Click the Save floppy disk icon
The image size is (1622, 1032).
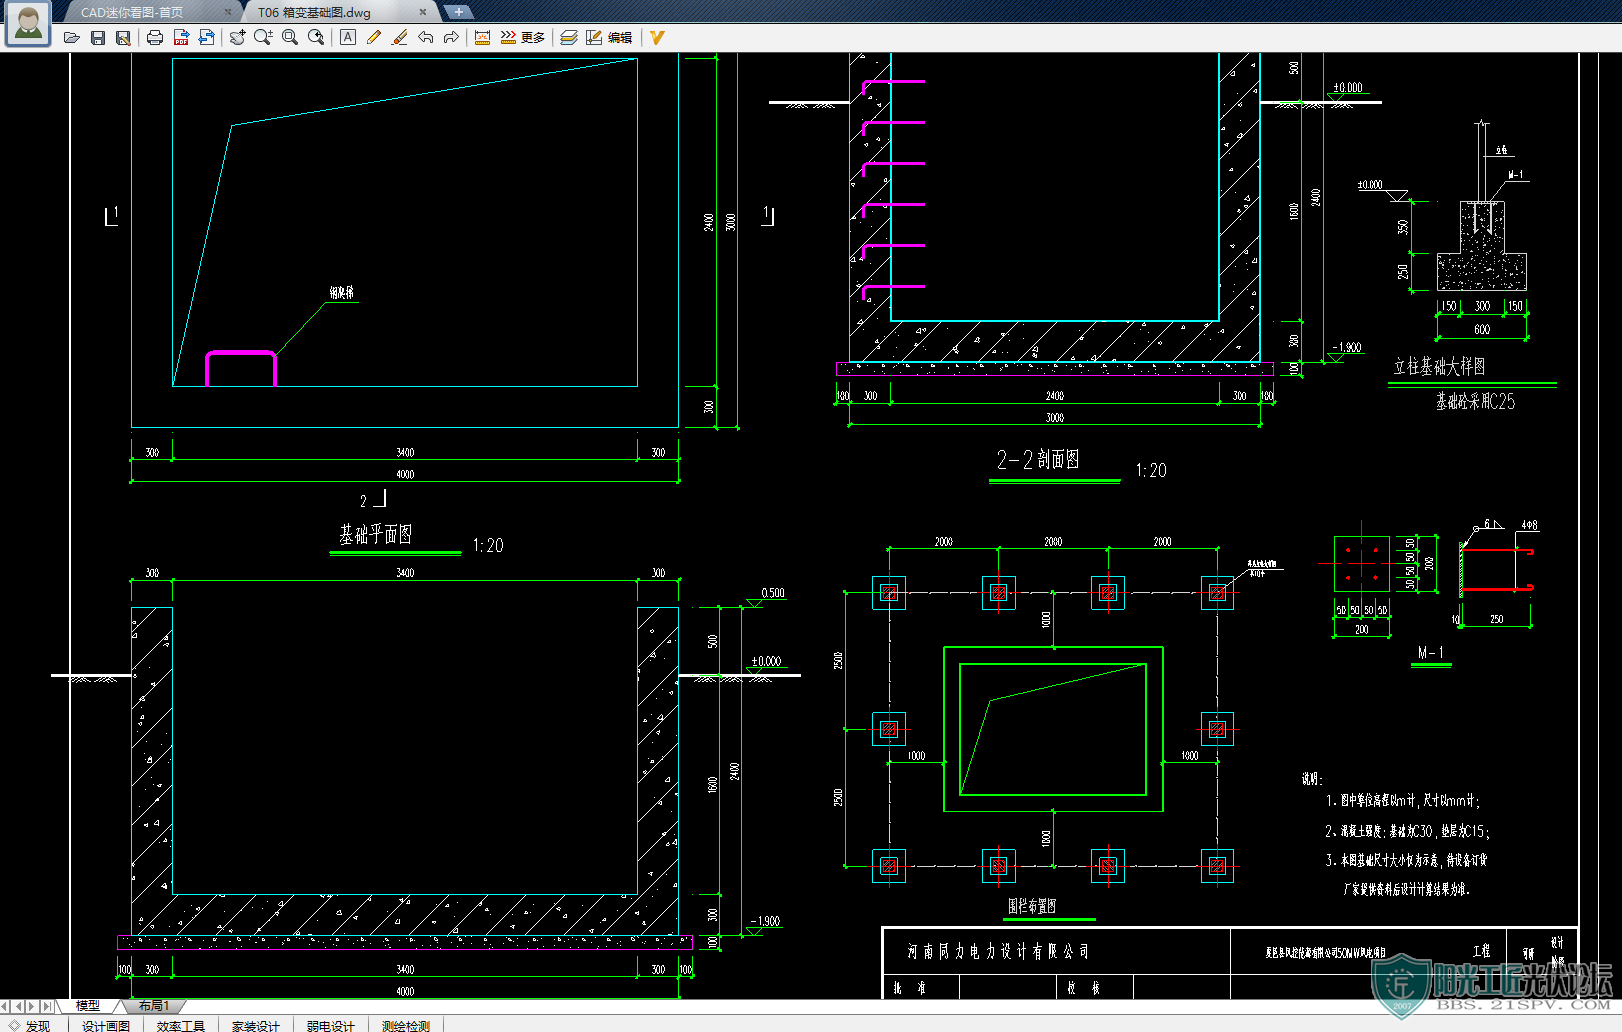click(x=97, y=38)
